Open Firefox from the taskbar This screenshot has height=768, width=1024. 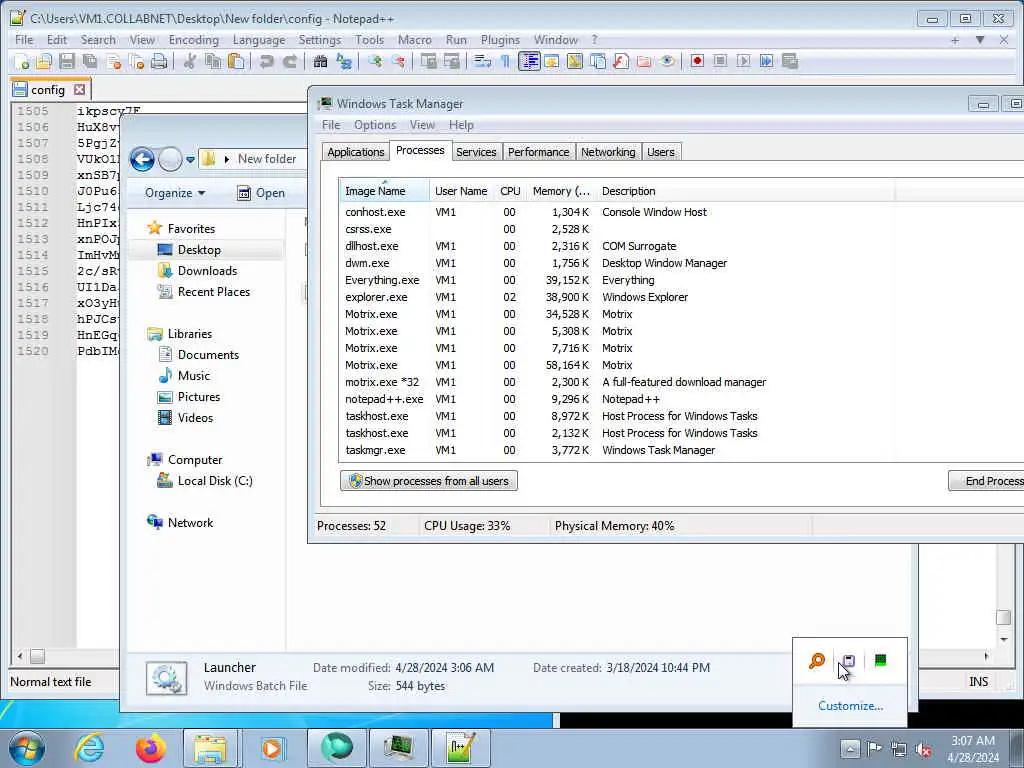point(150,748)
